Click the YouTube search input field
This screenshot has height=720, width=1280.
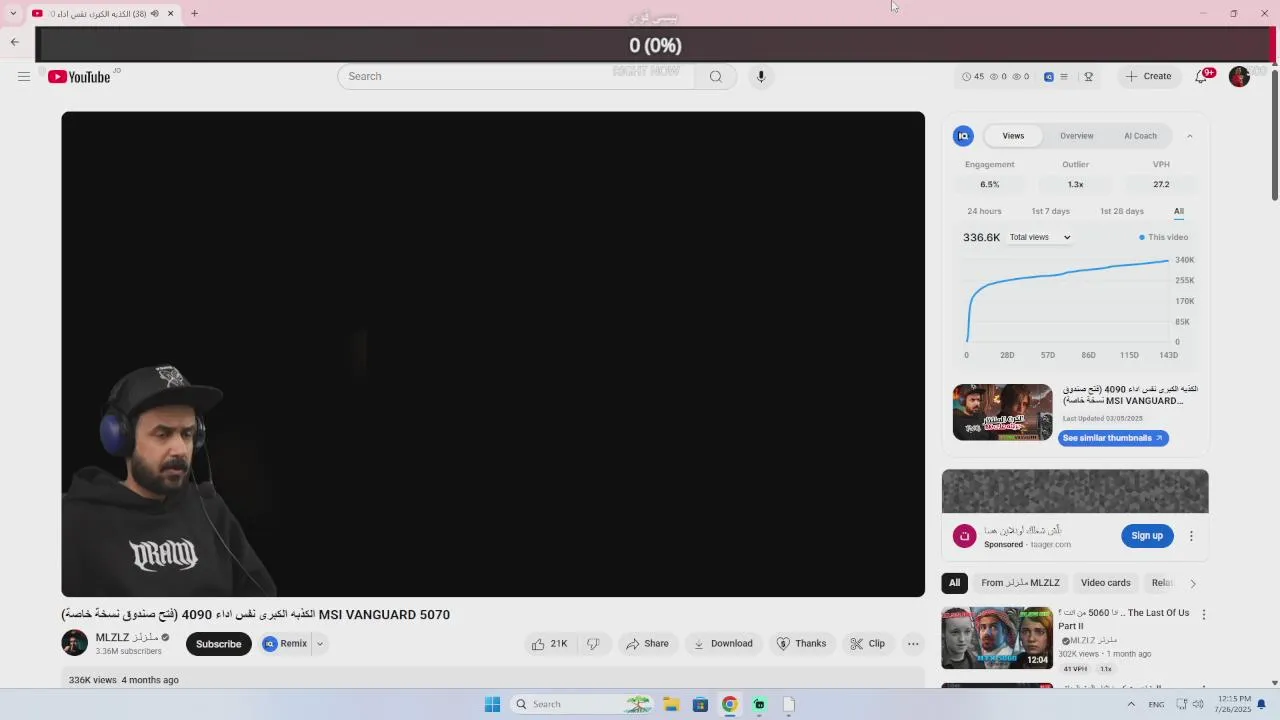pyautogui.click(x=516, y=76)
